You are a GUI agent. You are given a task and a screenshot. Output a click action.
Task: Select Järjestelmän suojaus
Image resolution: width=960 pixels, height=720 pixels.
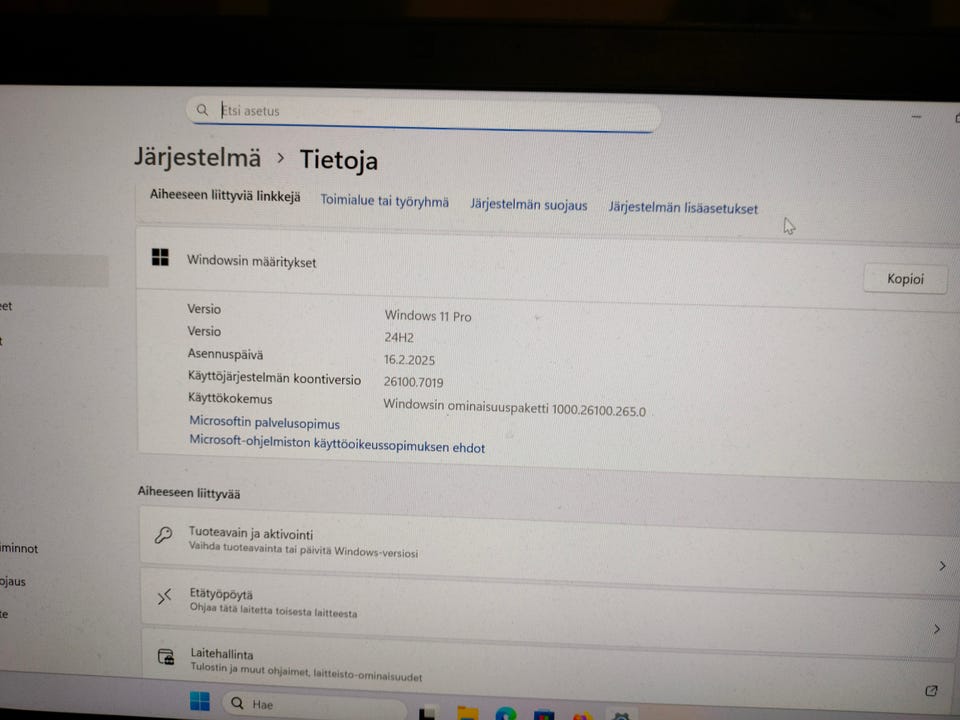click(528, 205)
